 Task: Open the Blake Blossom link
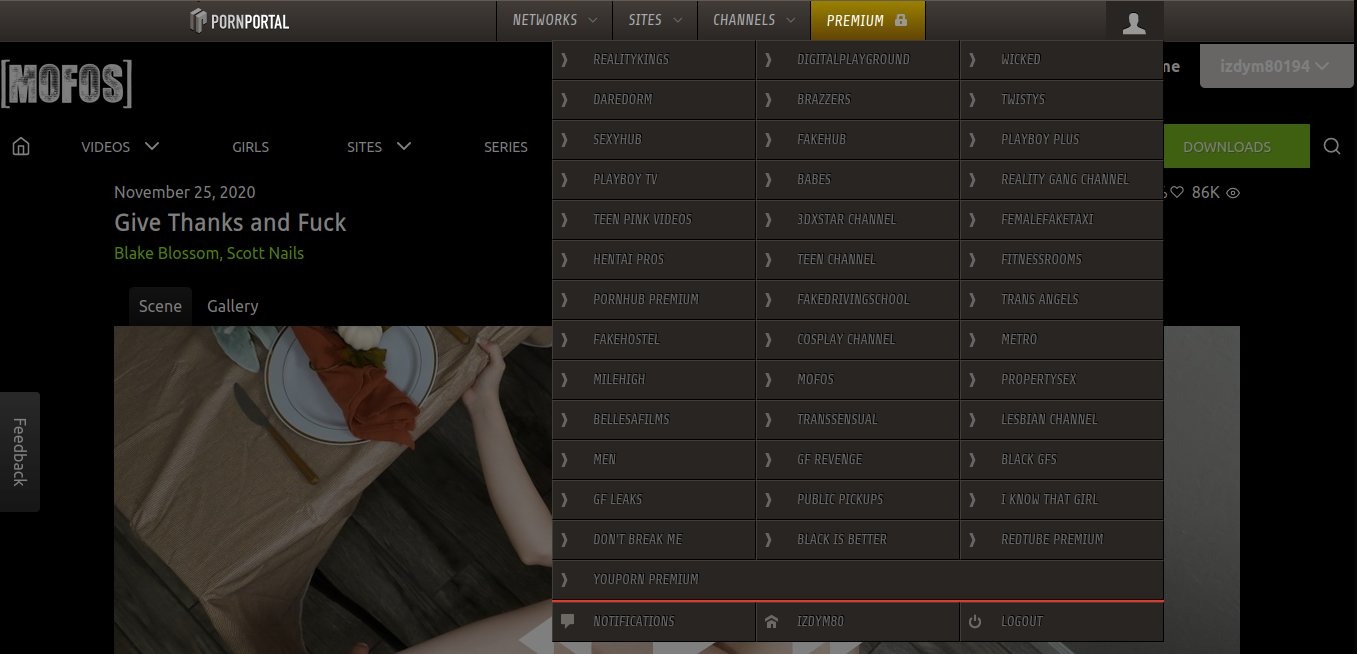coord(166,253)
